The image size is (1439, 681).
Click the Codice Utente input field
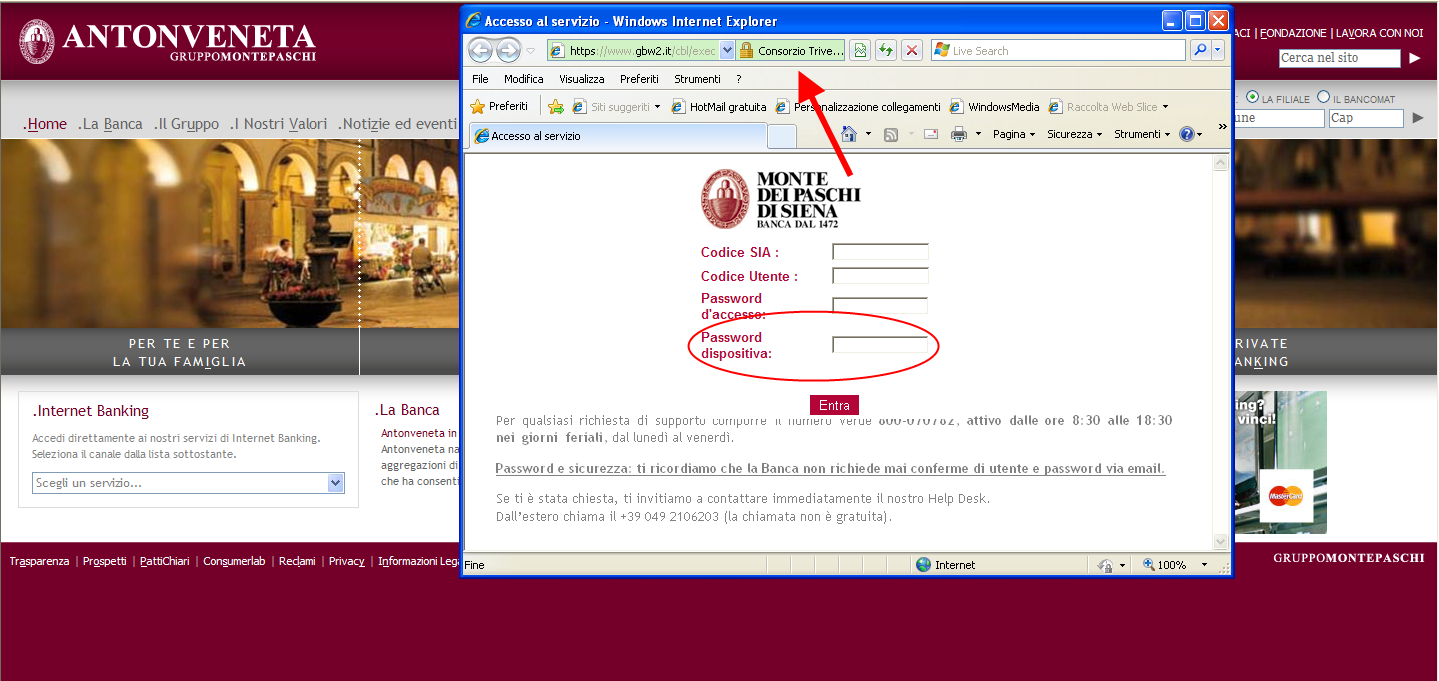pos(880,276)
